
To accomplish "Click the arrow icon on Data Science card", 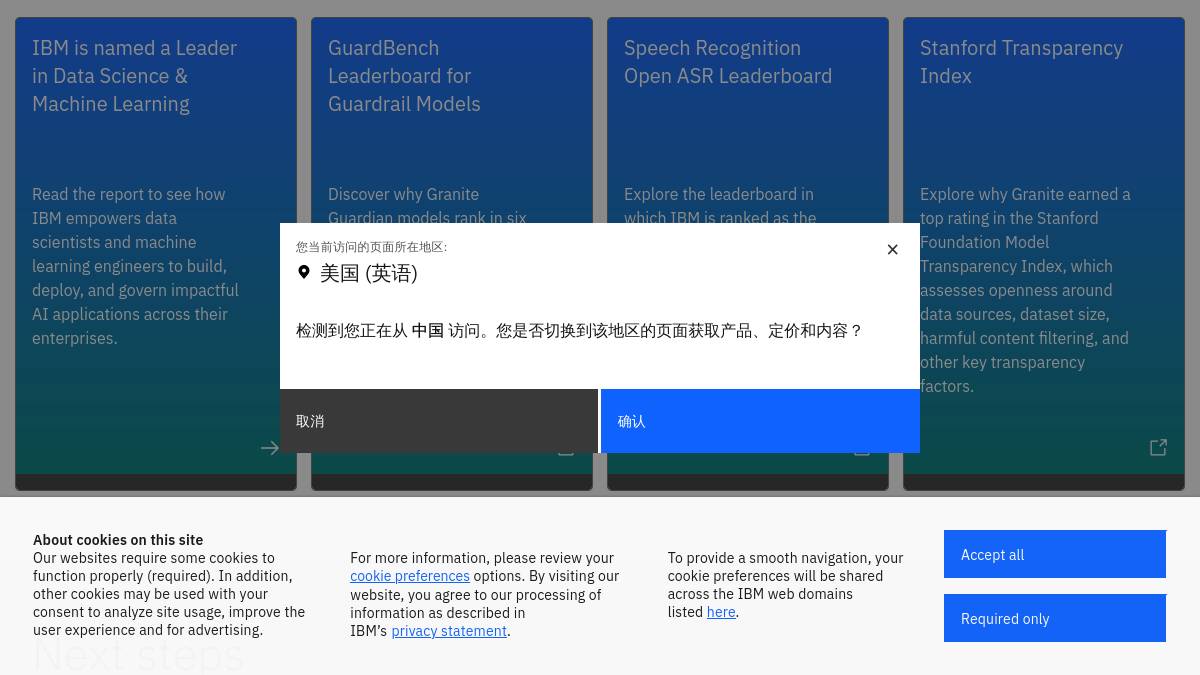I will (270, 448).
